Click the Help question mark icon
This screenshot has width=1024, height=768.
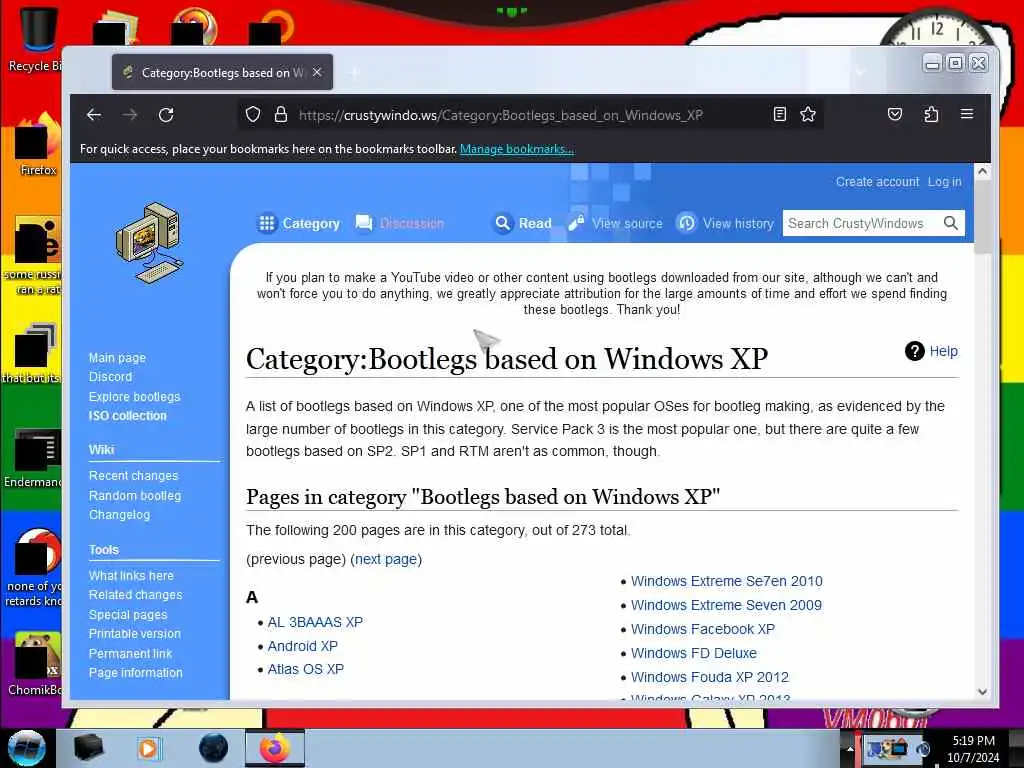[914, 351]
